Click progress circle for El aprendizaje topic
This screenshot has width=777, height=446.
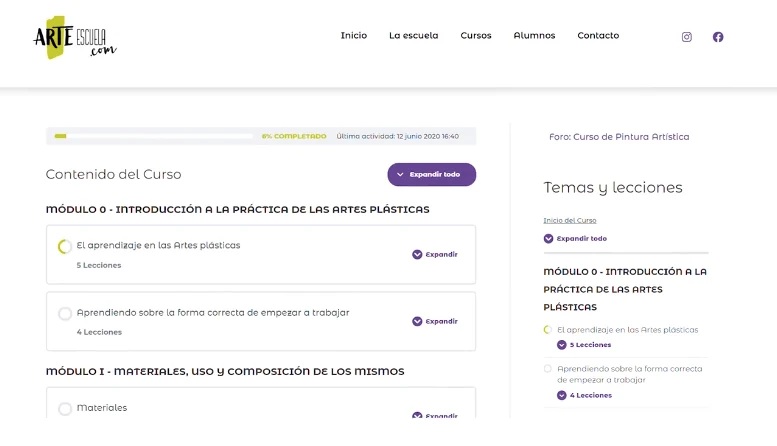(64, 246)
